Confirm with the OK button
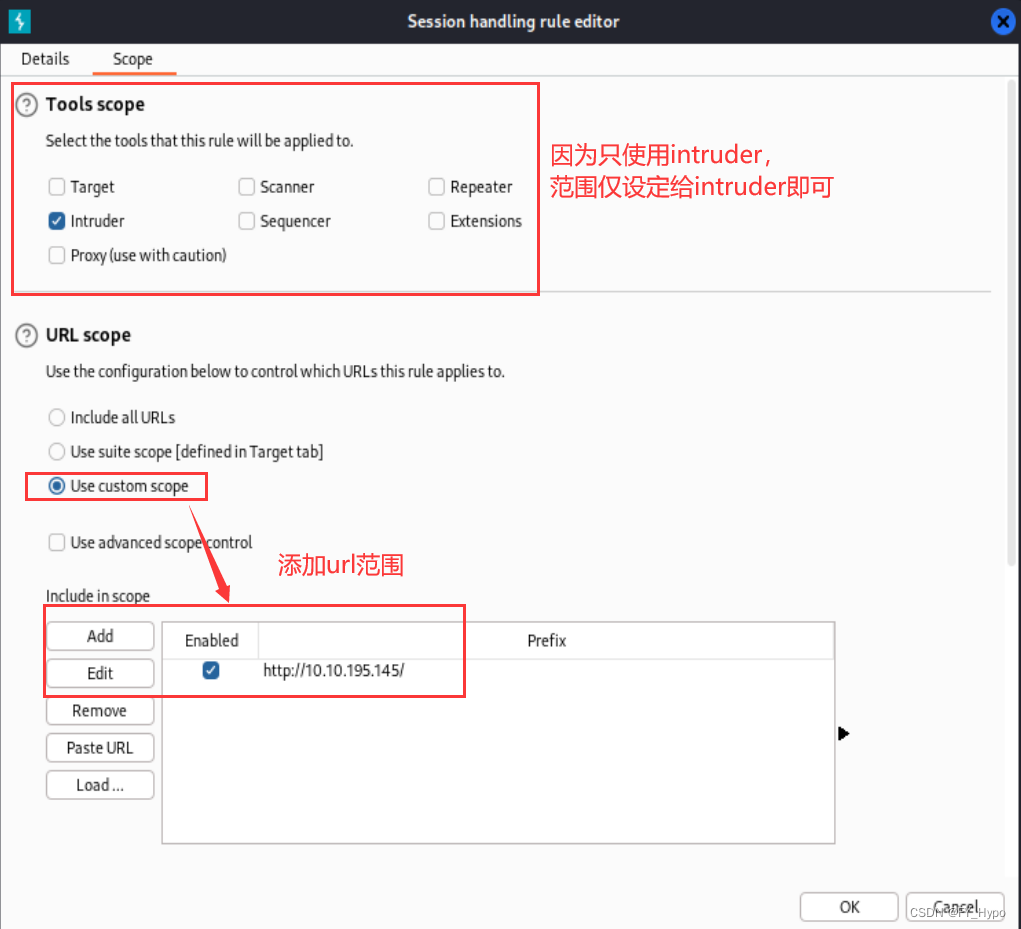Viewport: 1021px width, 929px height. coord(849,907)
